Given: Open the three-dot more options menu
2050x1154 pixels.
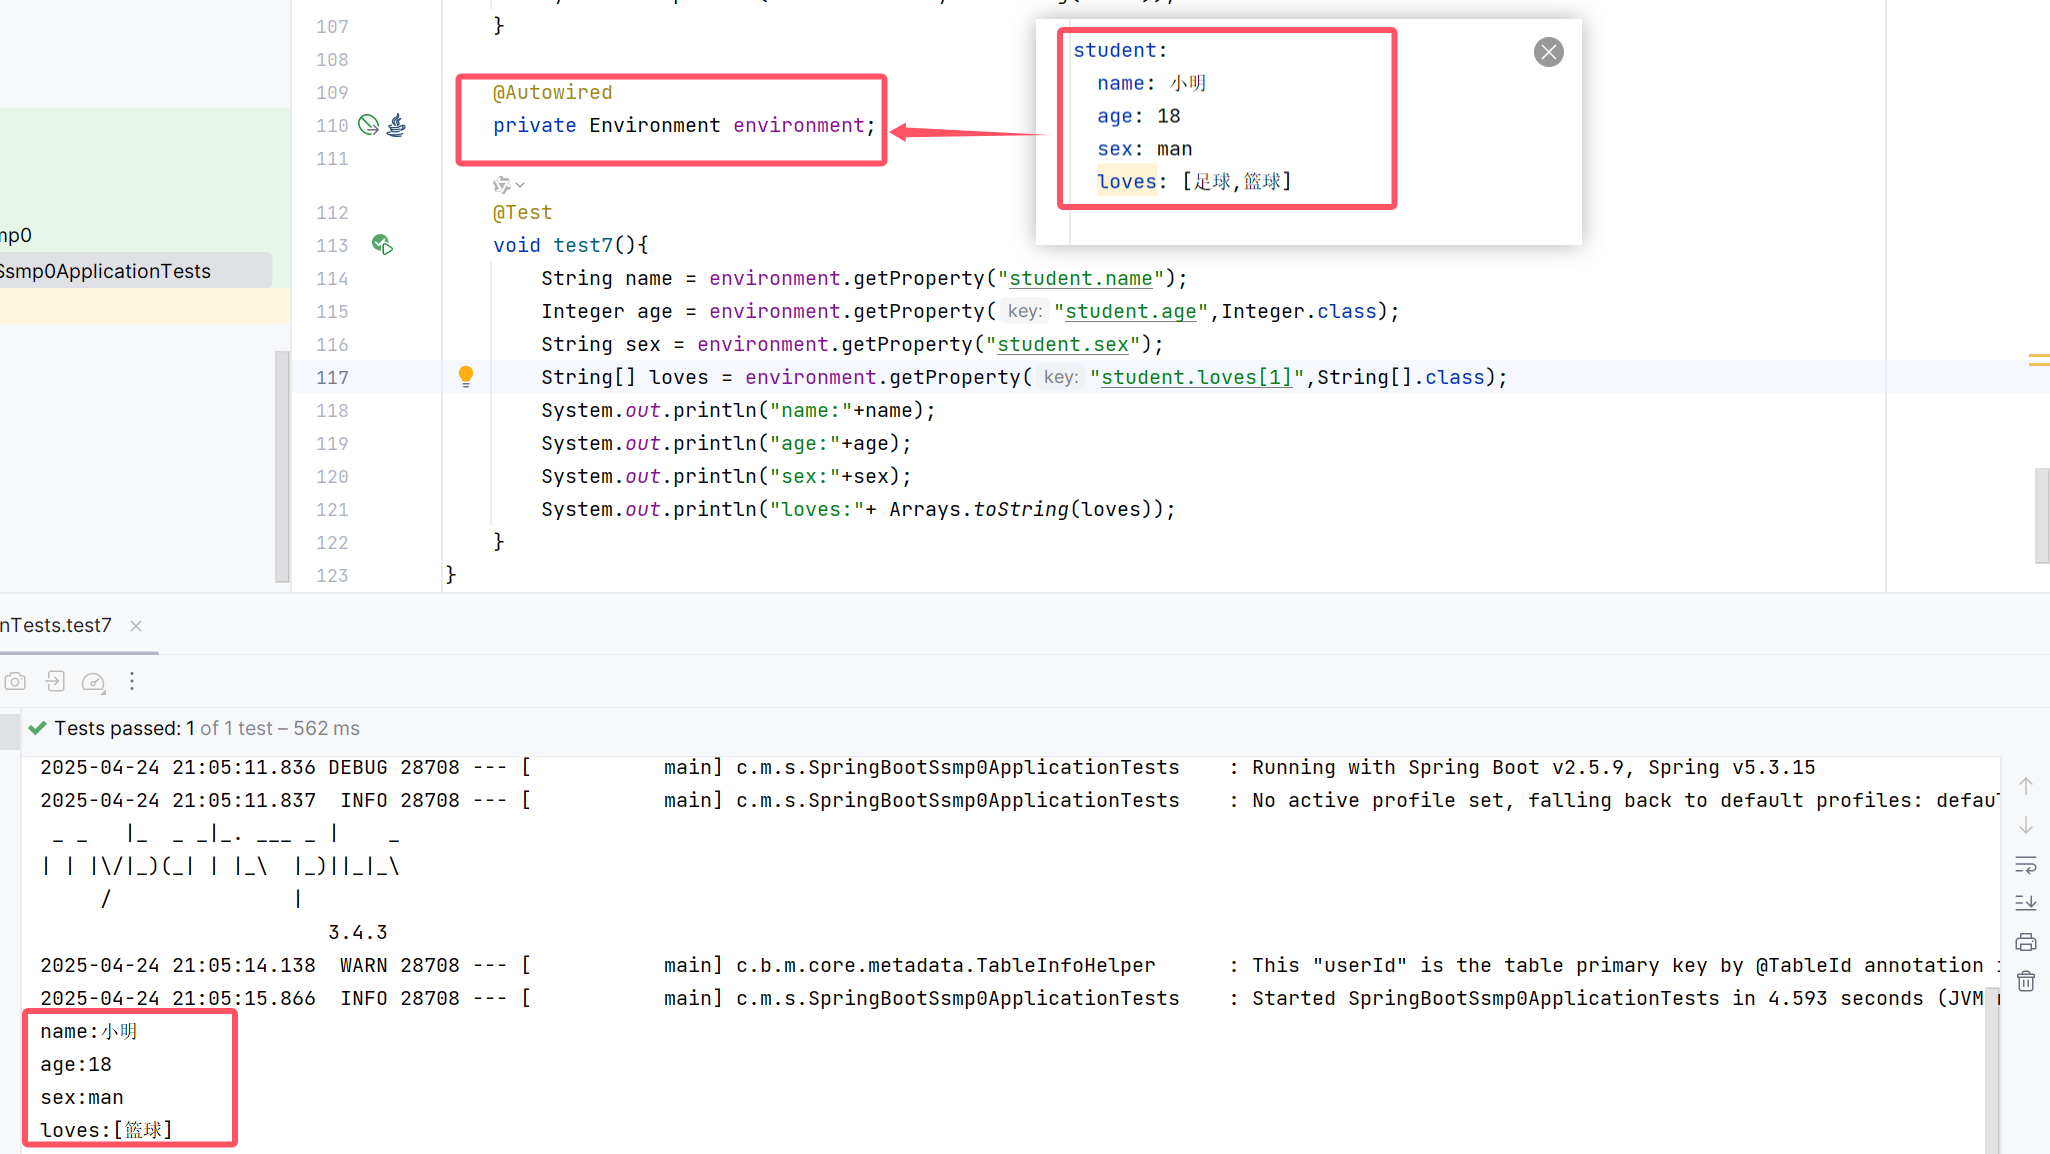Looking at the screenshot, I should 132,682.
